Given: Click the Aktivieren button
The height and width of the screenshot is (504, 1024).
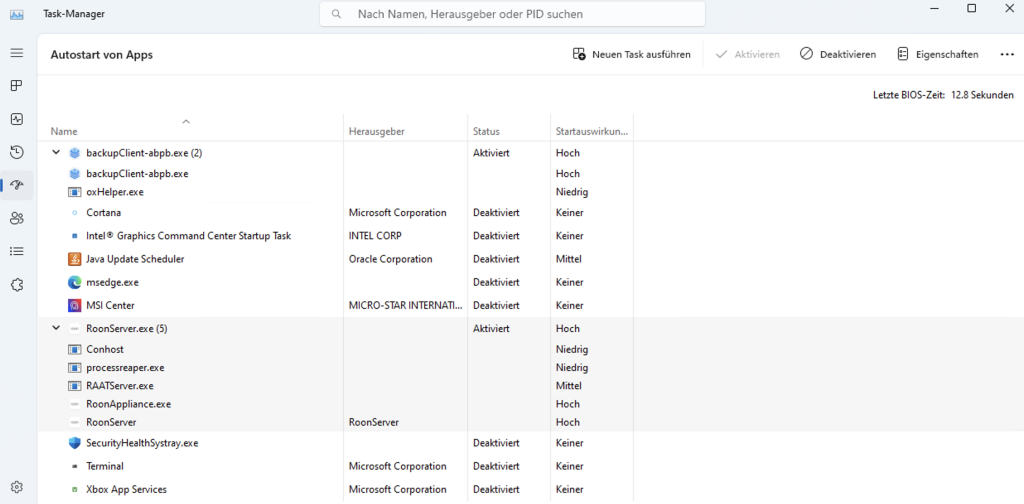Looking at the screenshot, I should click(748, 54).
